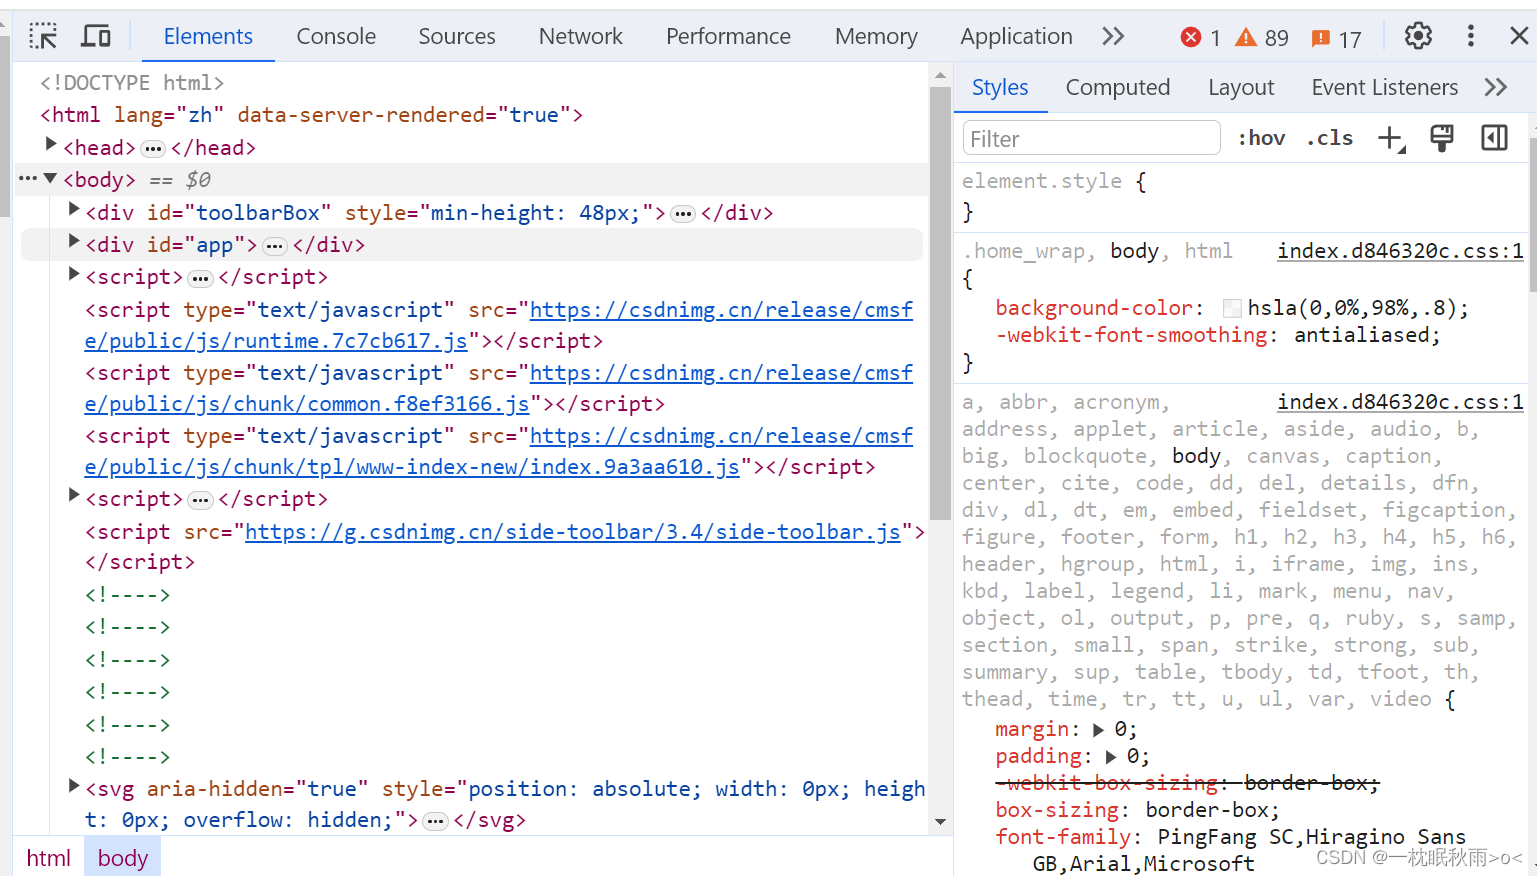Toggle element state :hov button
Screen dimensions: 1537x876
pyautogui.click(x=1262, y=138)
